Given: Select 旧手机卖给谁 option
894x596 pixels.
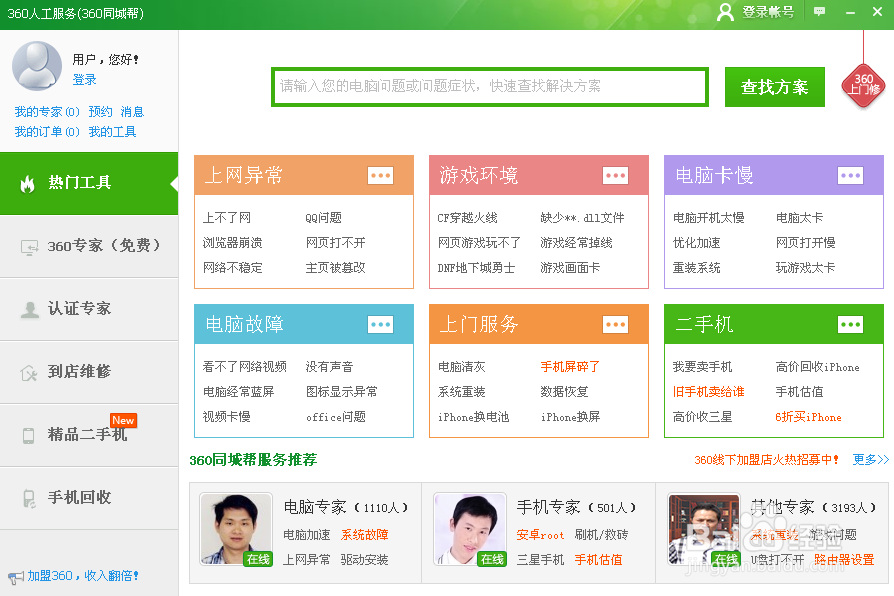Looking at the screenshot, I should (709, 392).
